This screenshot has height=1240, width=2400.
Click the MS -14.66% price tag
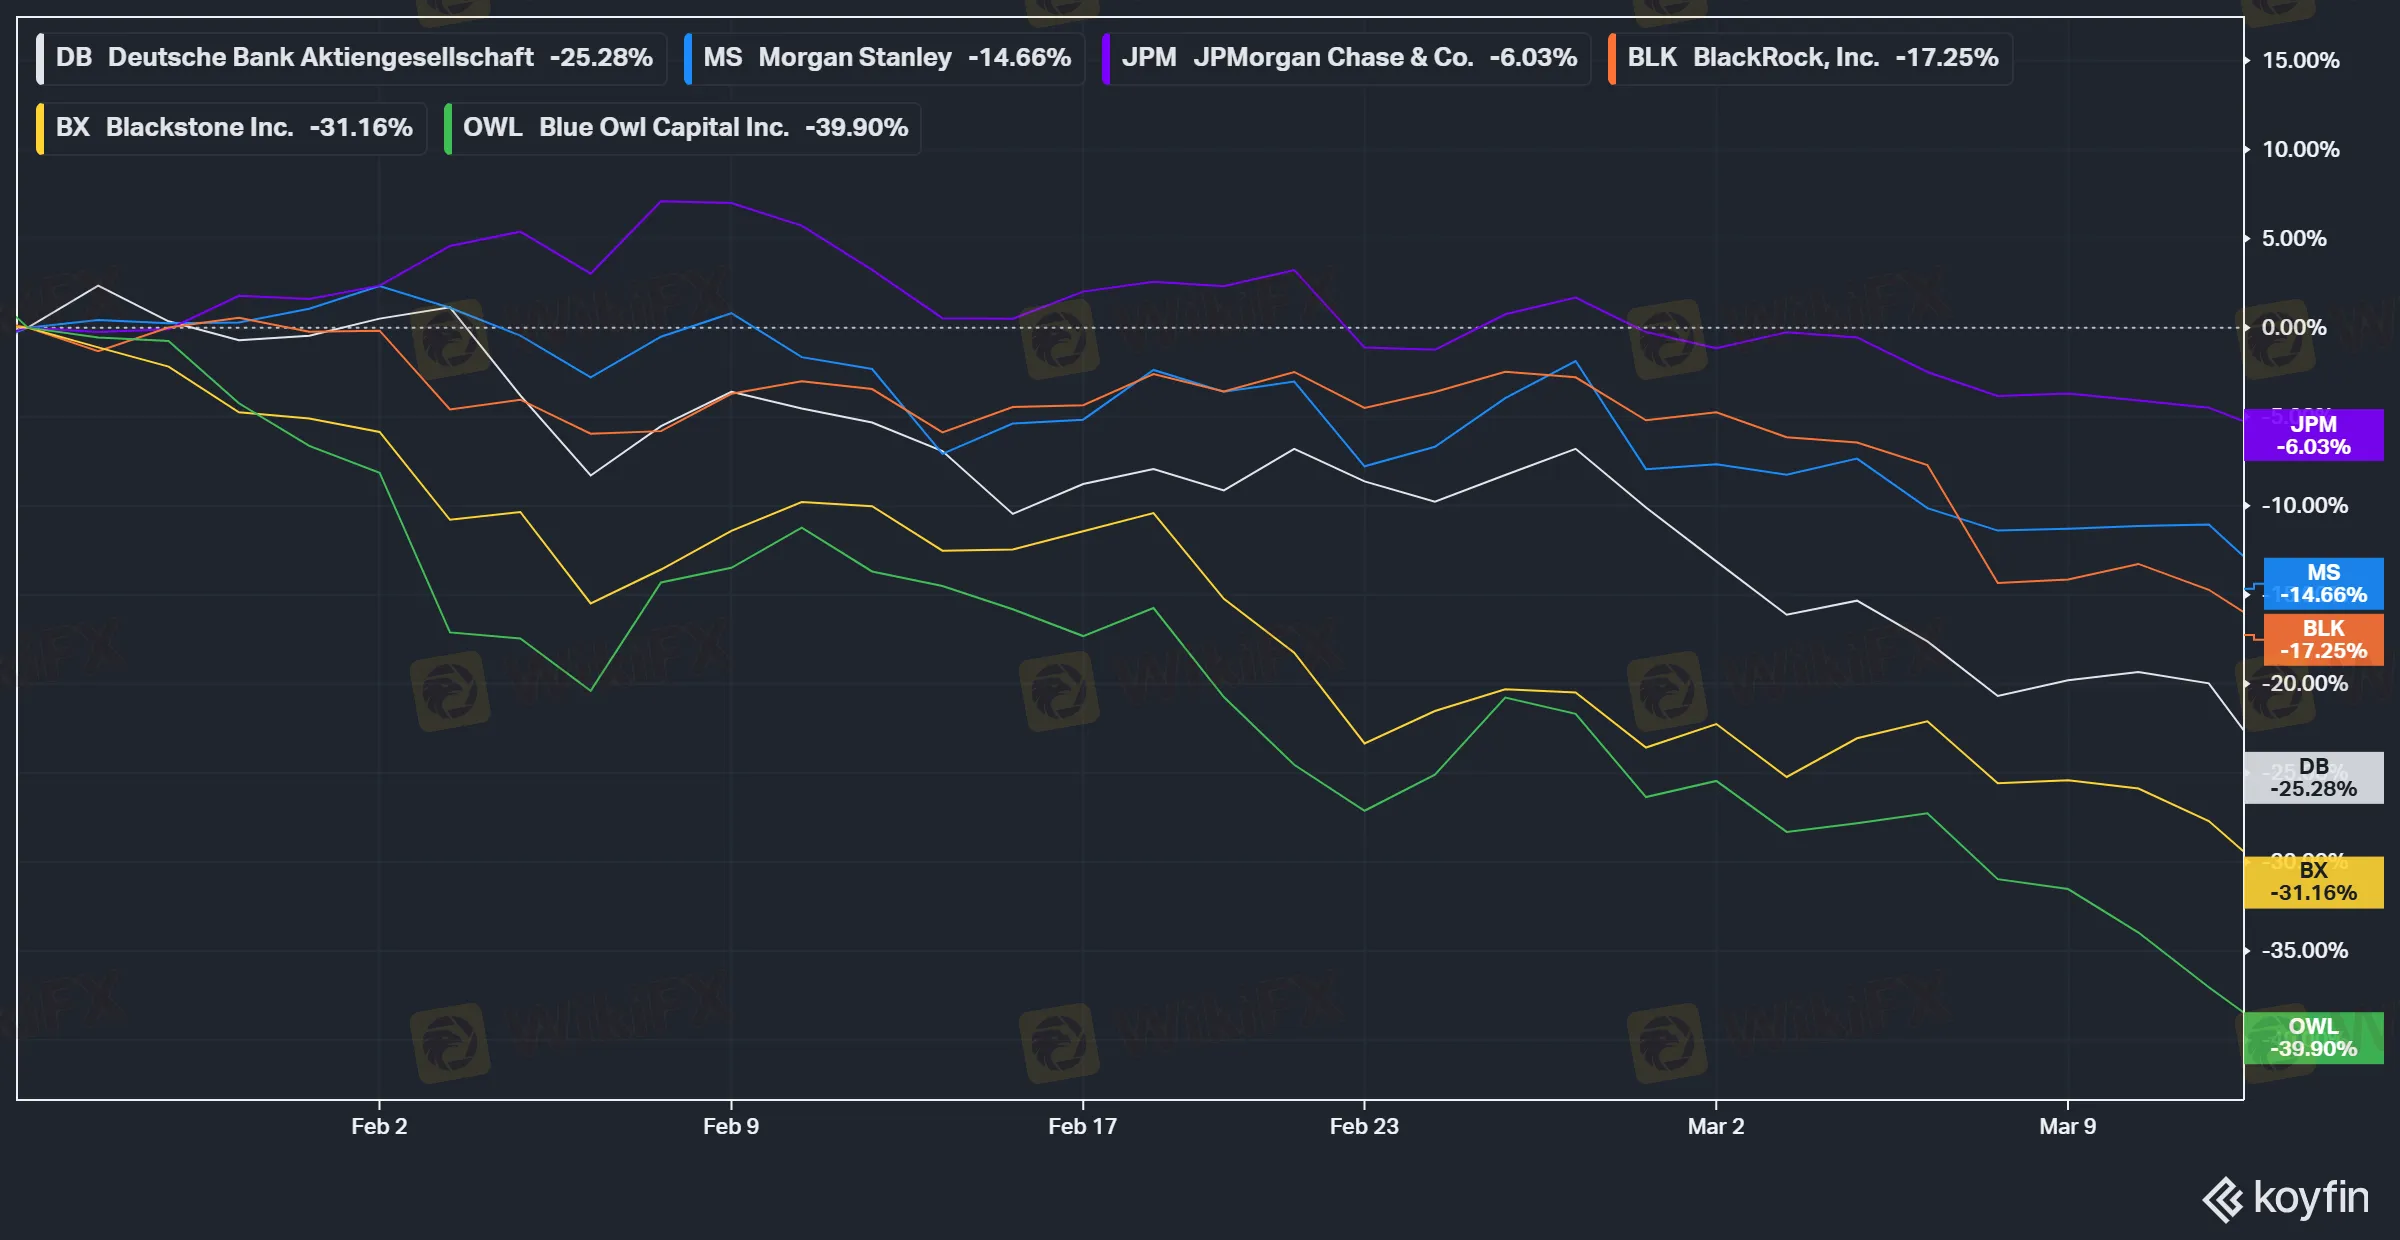pyautogui.click(x=2322, y=584)
